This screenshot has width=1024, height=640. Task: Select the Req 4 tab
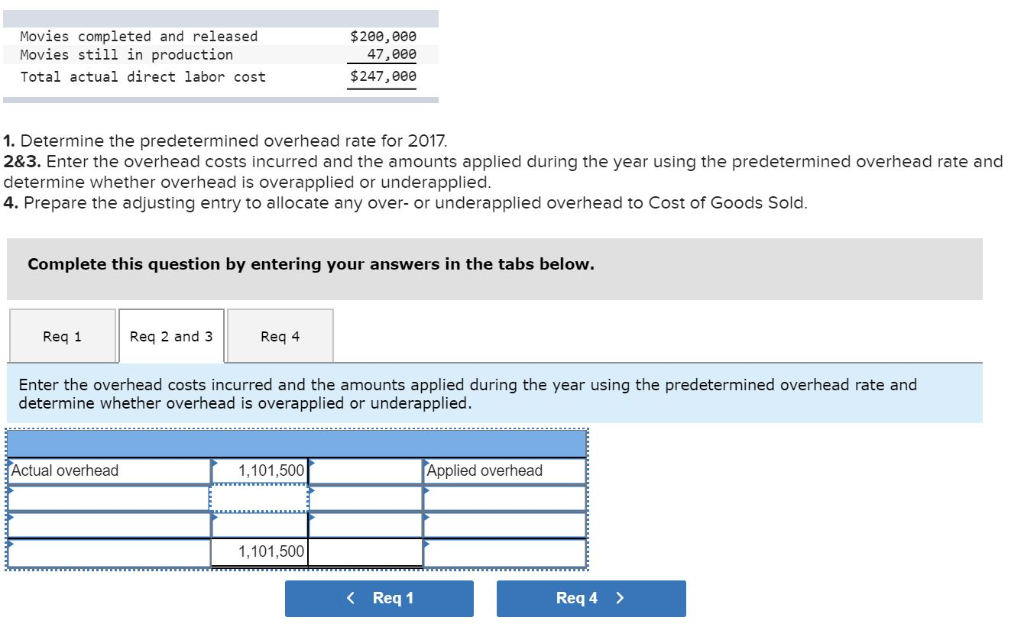pyautogui.click(x=280, y=336)
